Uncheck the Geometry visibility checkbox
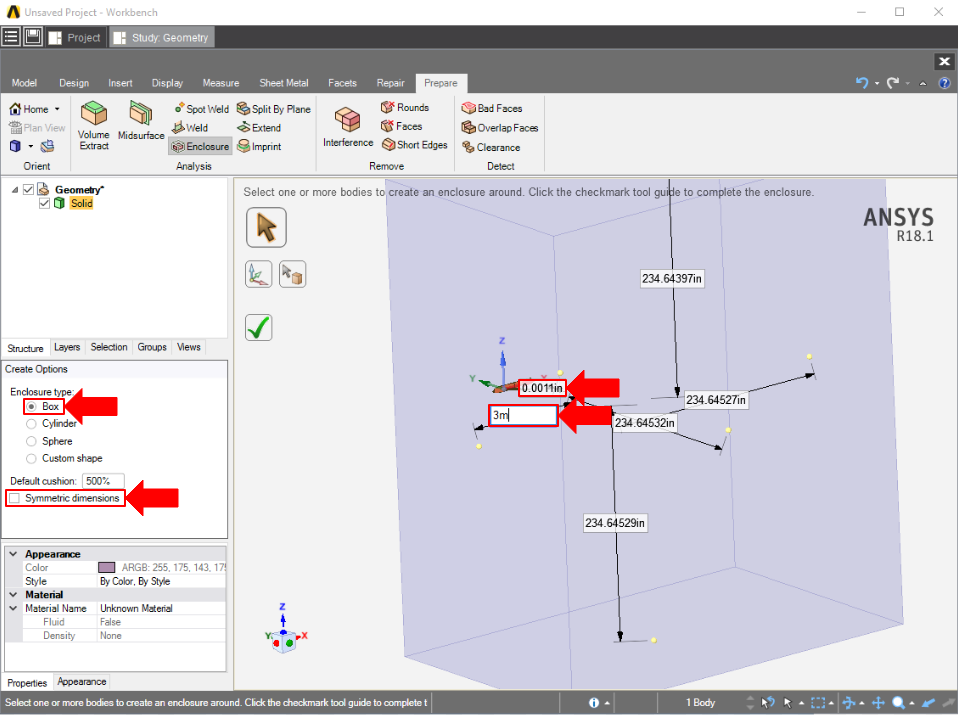Image resolution: width=958 pixels, height=715 pixels. pos(28,189)
